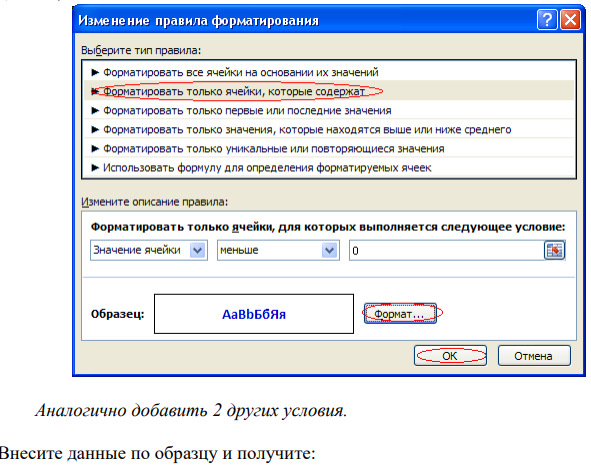Click the 'Формат...' button
This screenshot has height=471, width=591.
[x=400, y=313]
